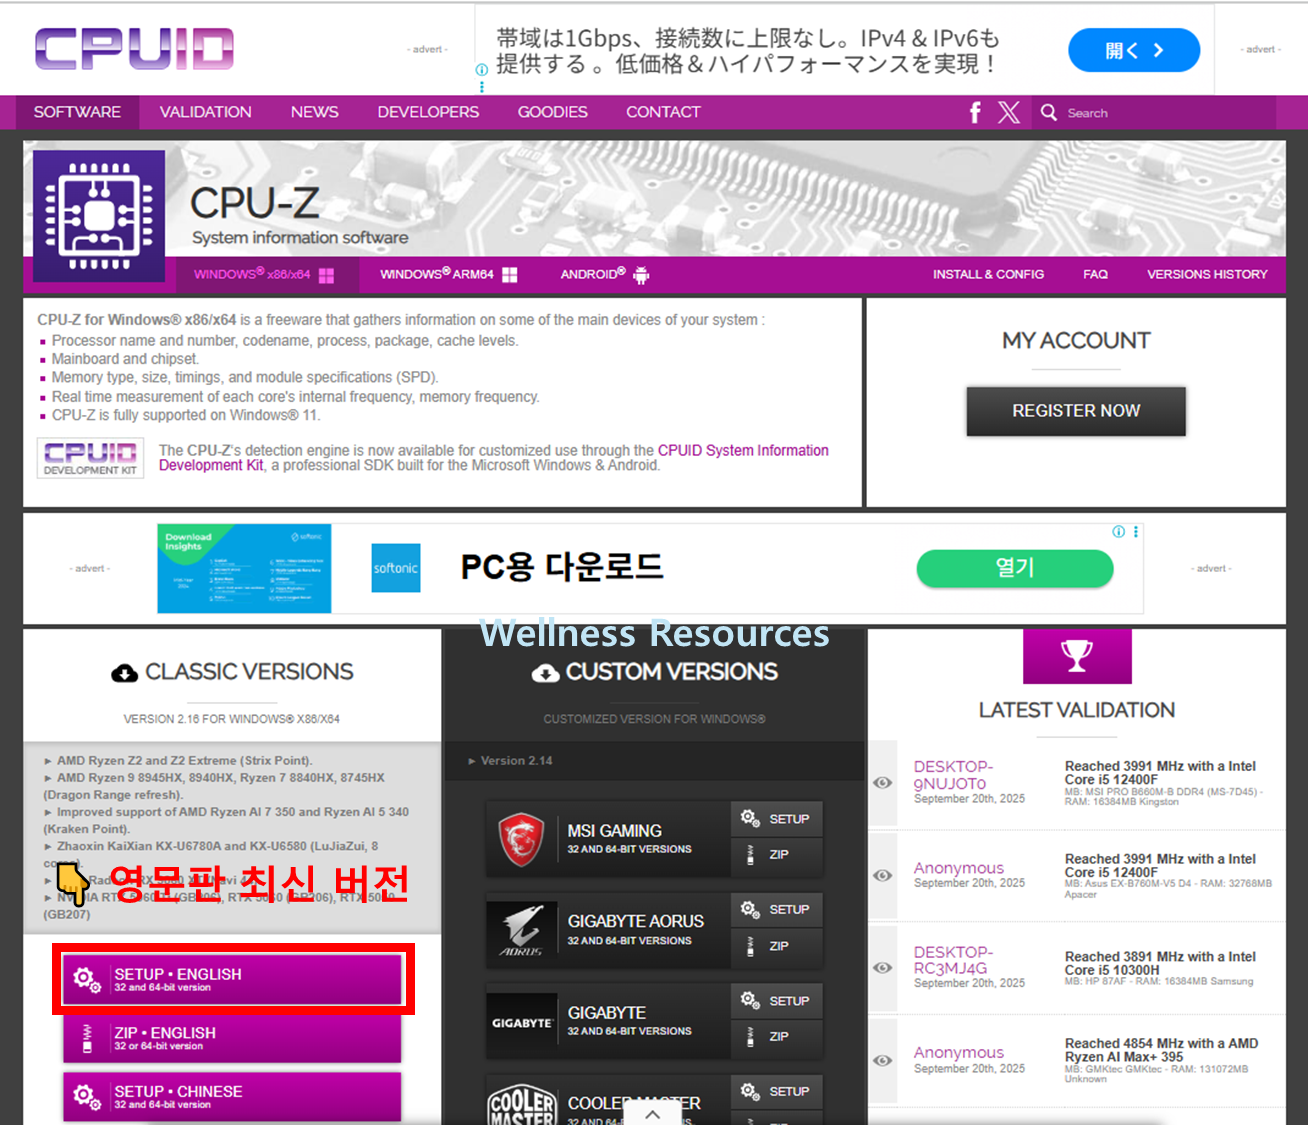Download Gigabyte Aorus ZIP version
Screen dimensions: 1308x1125
tap(777, 946)
